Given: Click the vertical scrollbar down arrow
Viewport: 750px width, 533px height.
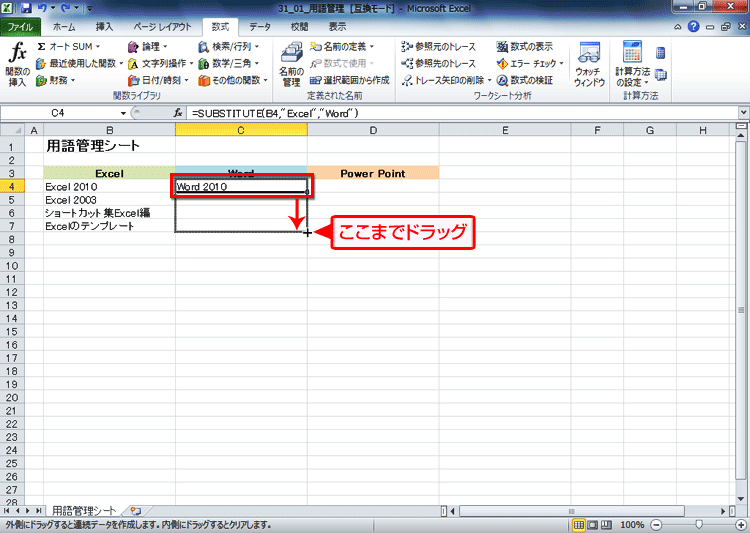Looking at the screenshot, I should click(x=741, y=499).
